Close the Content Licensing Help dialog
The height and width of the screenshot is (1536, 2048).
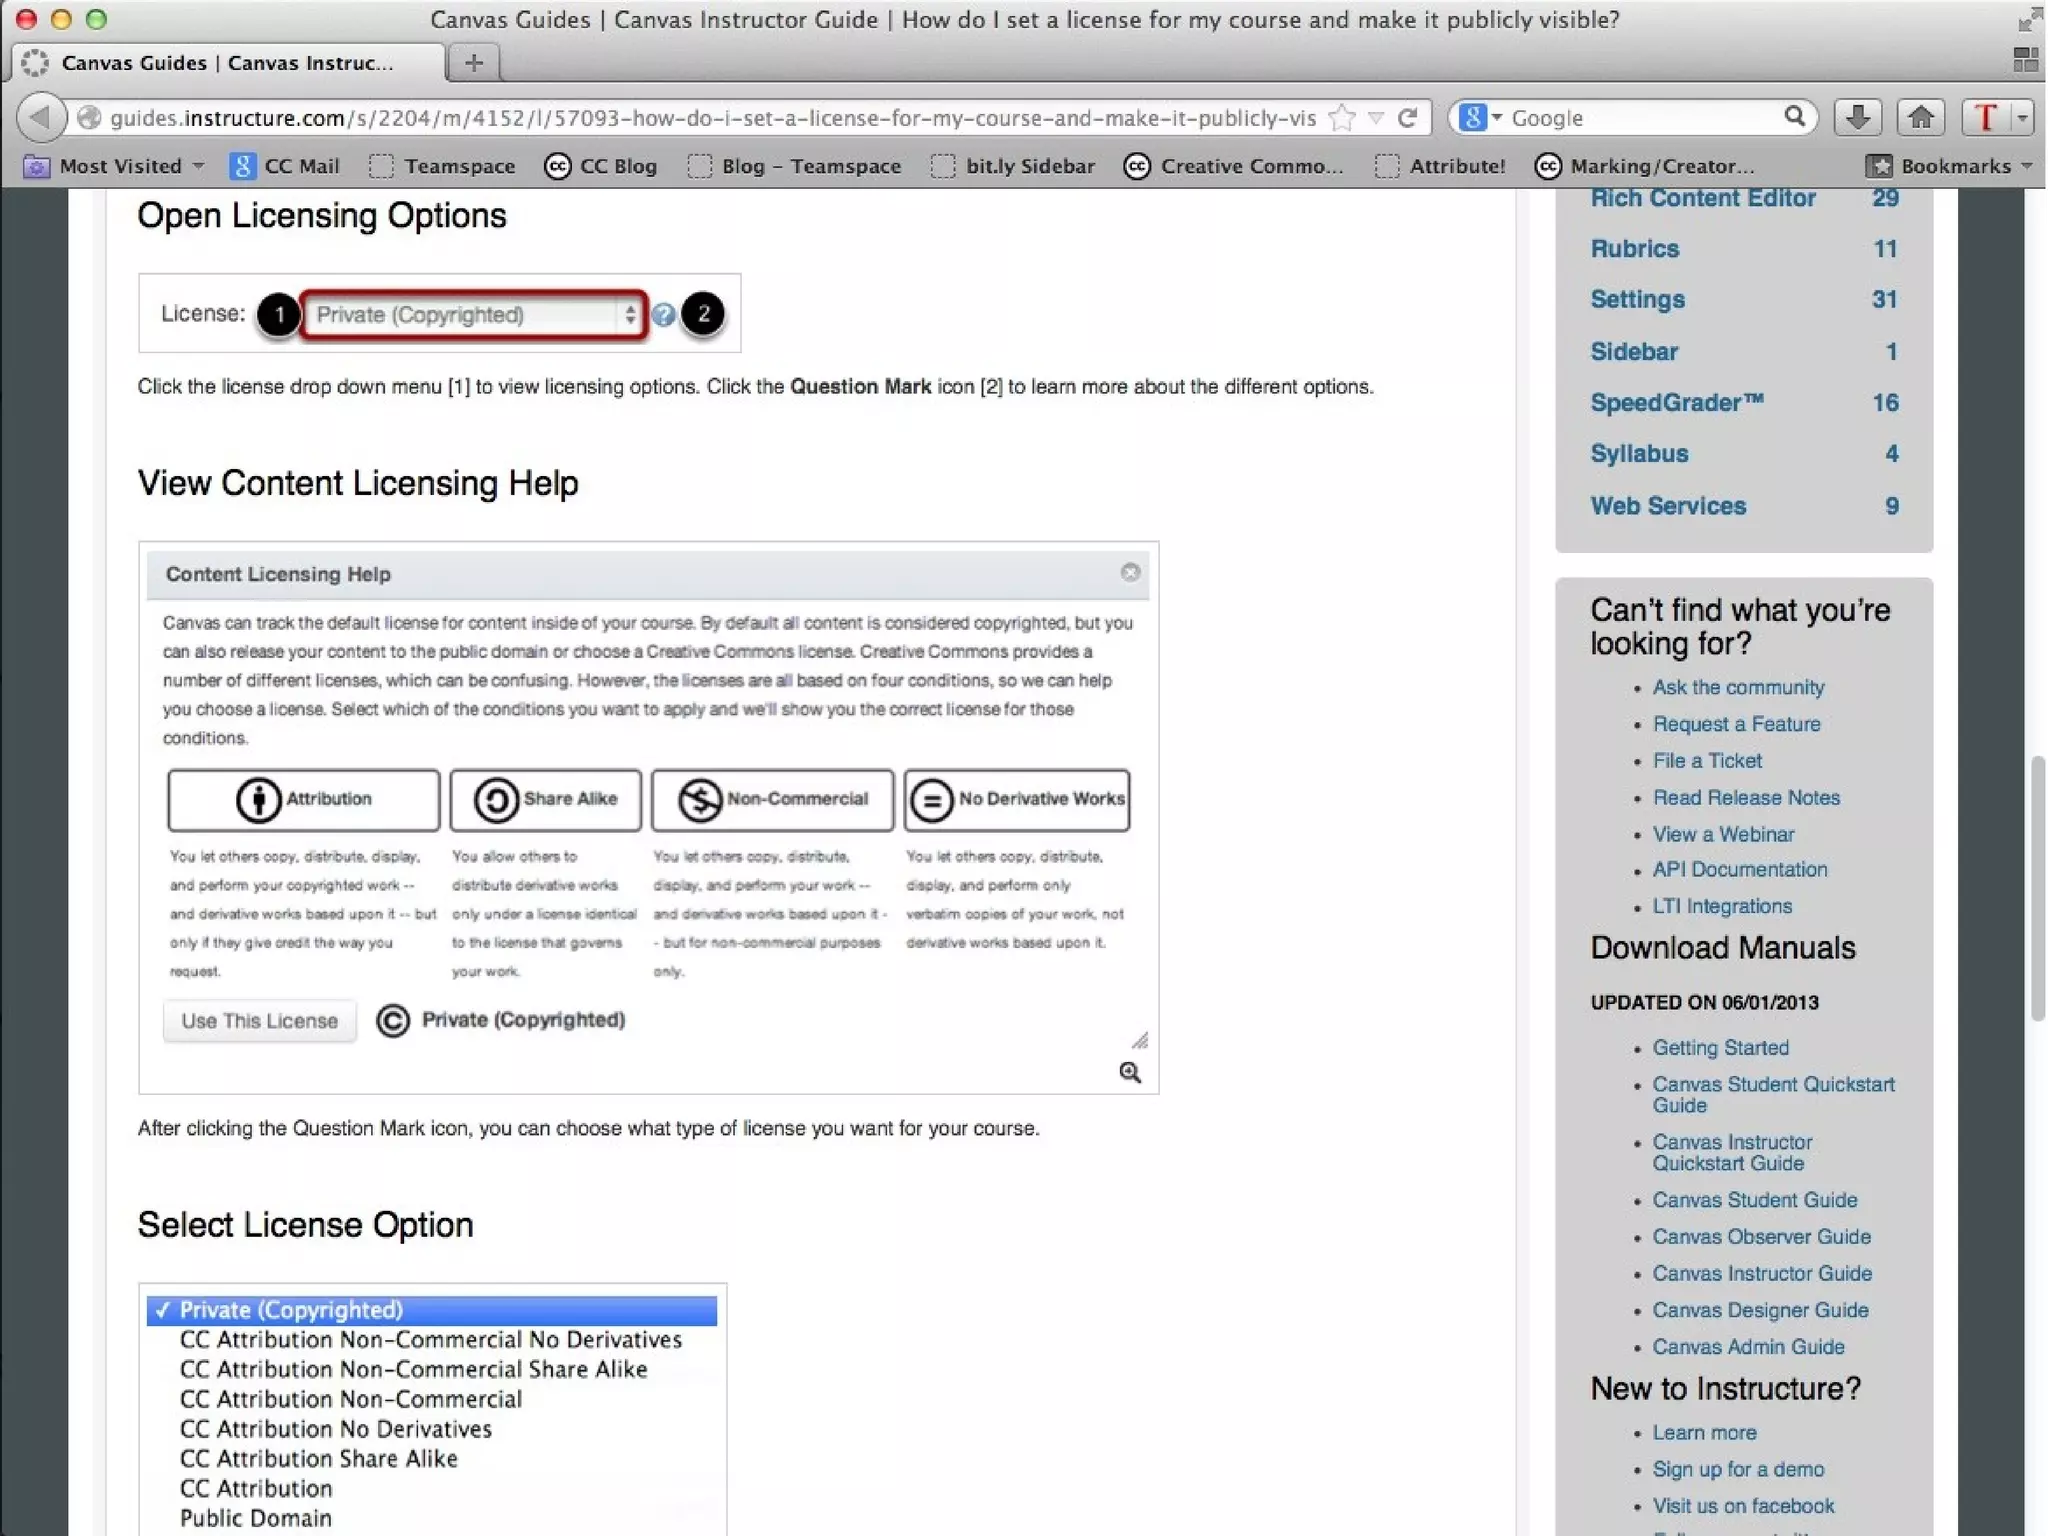click(1130, 572)
